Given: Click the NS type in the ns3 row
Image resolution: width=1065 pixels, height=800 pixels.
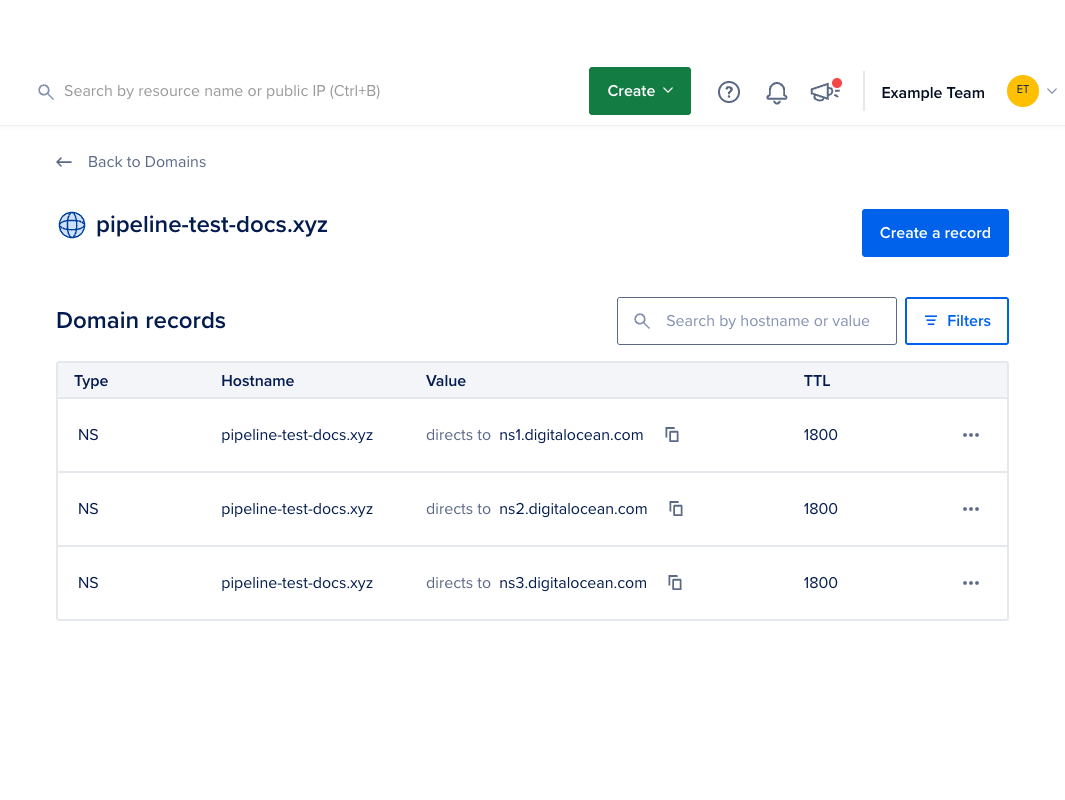Looking at the screenshot, I should click(88, 583).
